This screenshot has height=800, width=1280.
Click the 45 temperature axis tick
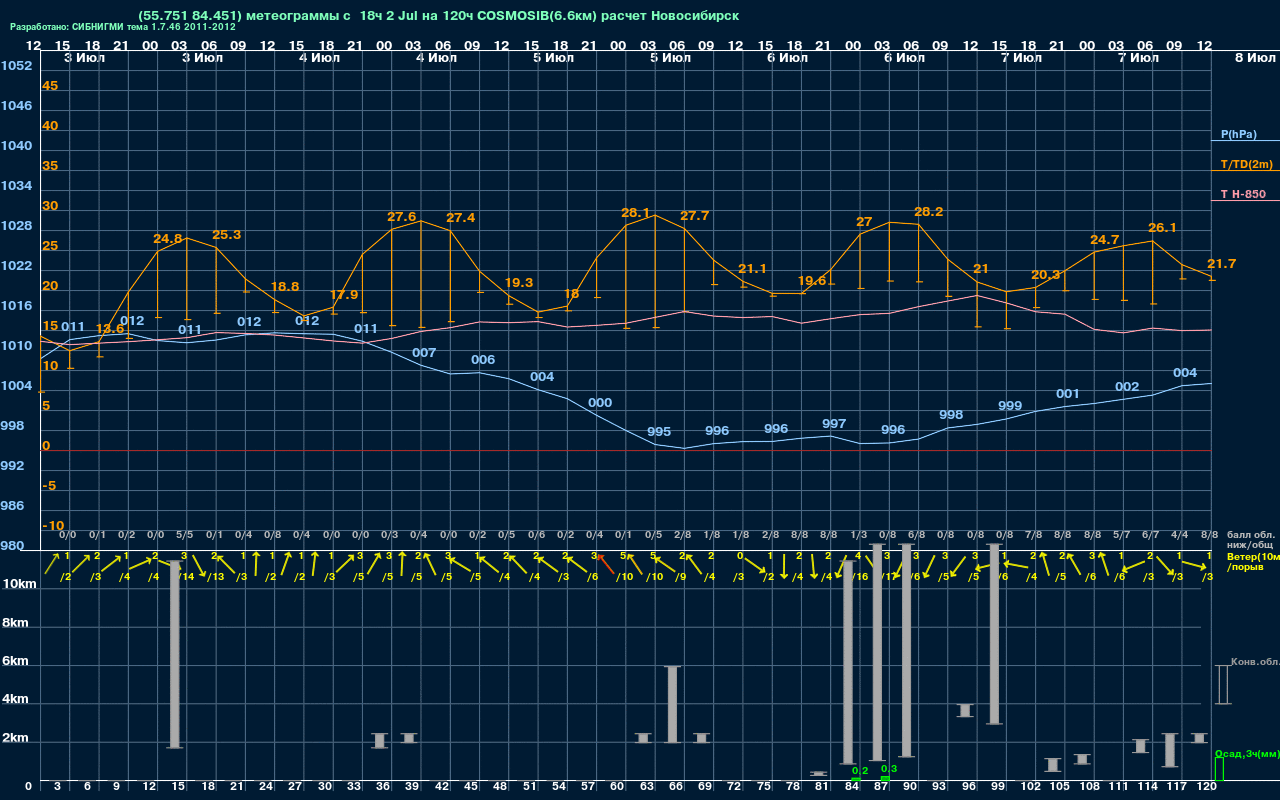tap(50, 85)
